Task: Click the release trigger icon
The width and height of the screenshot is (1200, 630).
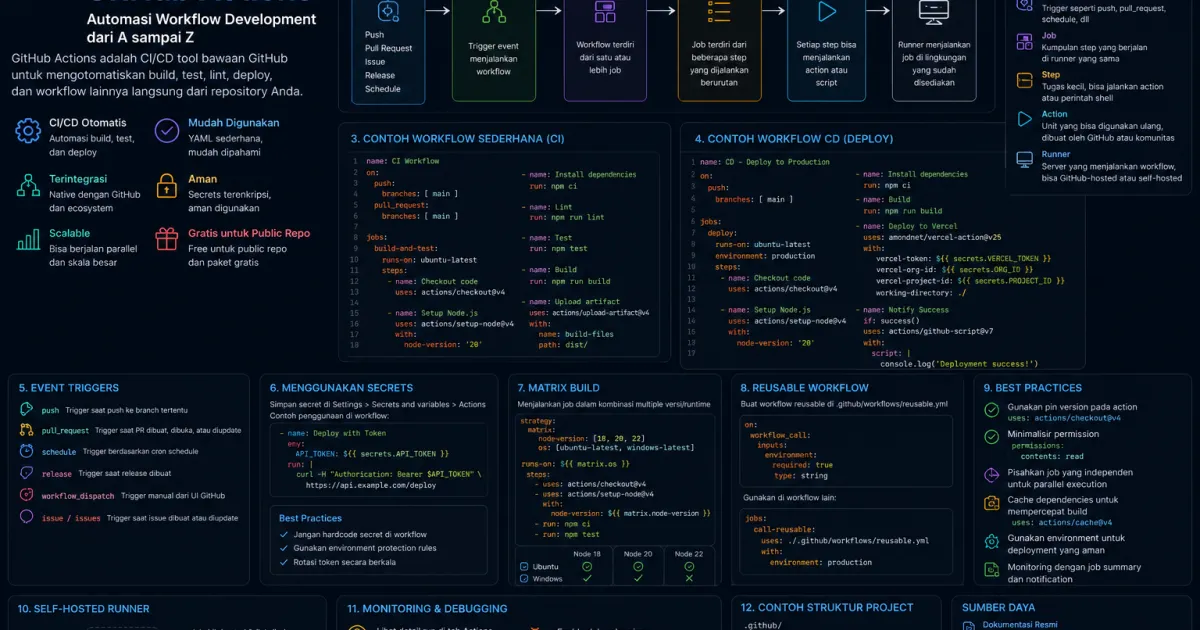Action: click(x=26, y=473)
